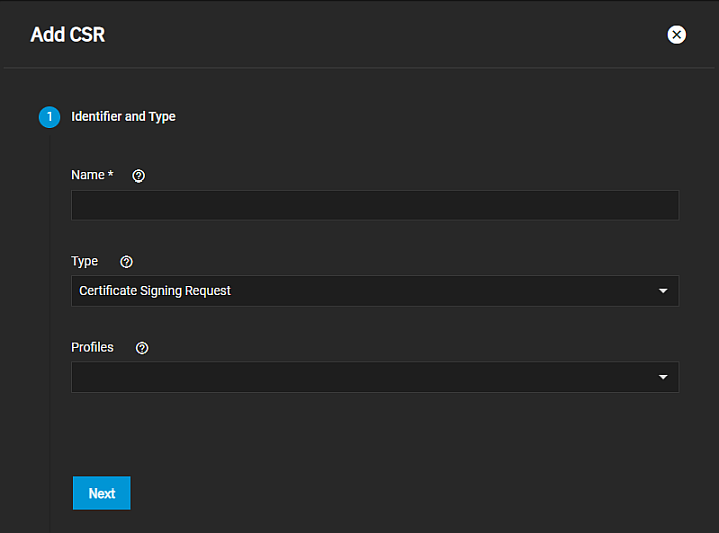Viewport: 719px width, 533px height.
Task: Click the step 1 number circle
Action: 49,117
